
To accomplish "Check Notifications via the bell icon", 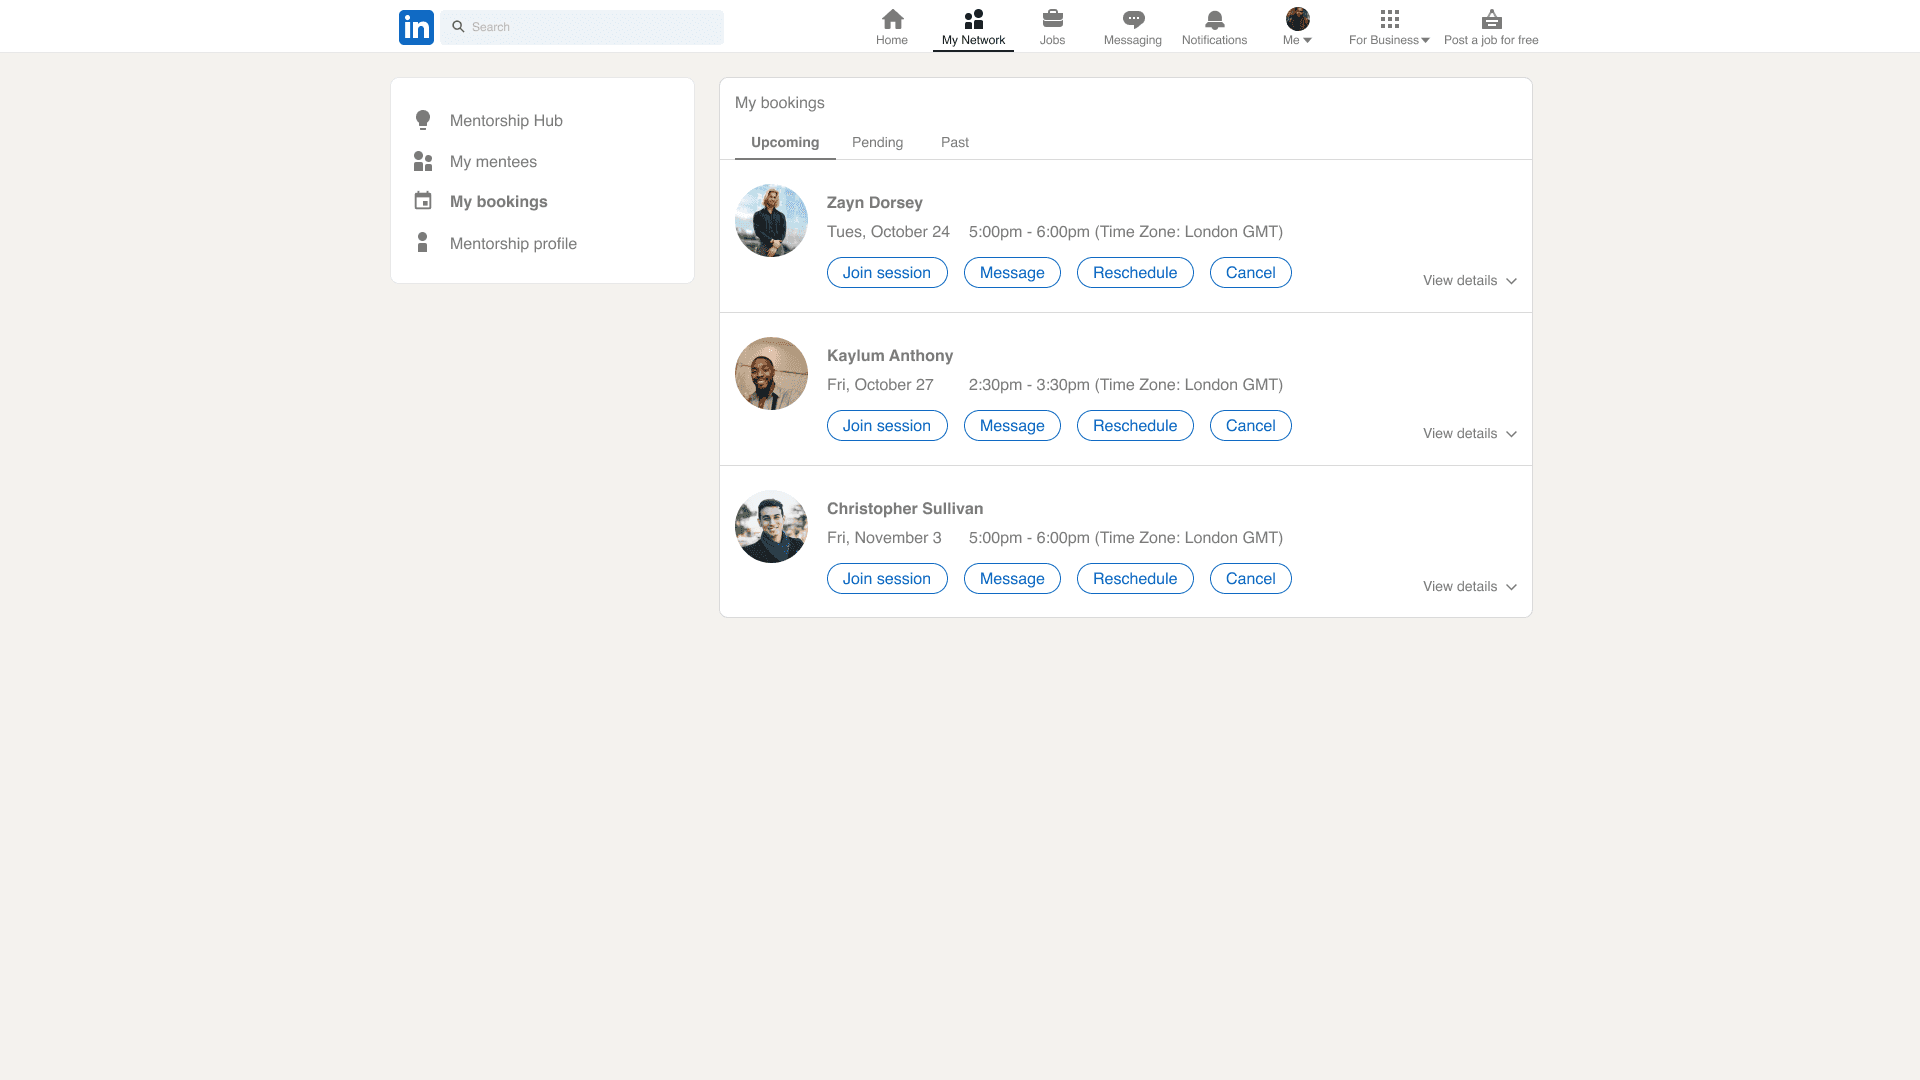I will pyautogui.click(x=1214, y=19).
